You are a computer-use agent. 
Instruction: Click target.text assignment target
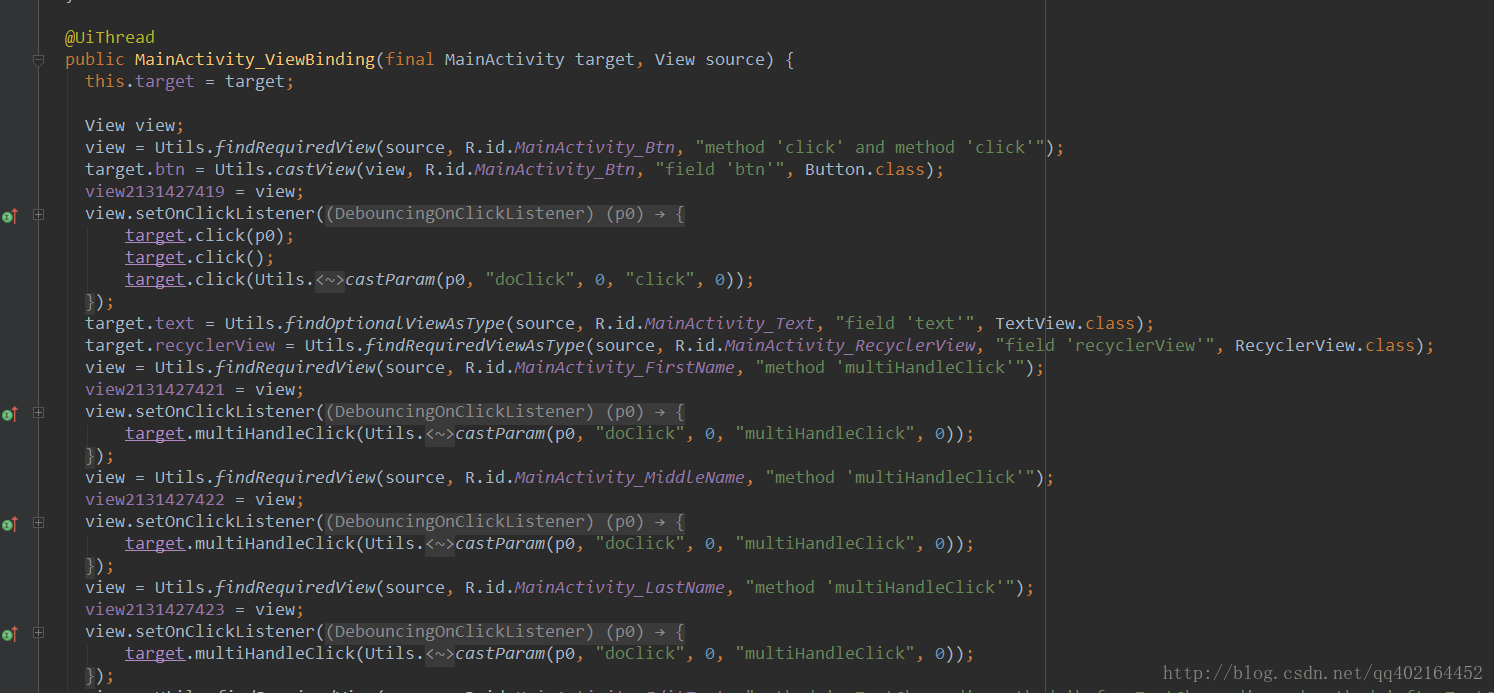[x=140, y=324]
